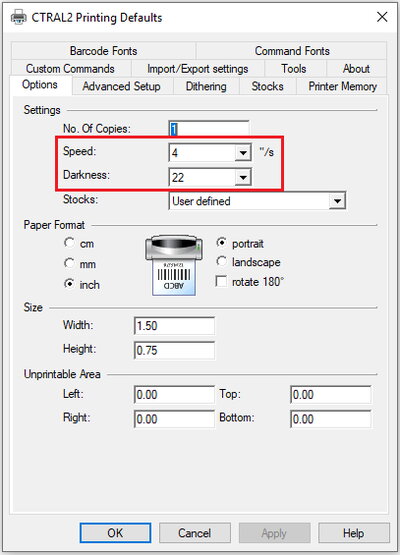Viewport: 400px width, 555px height.
Task: Click the OK button
Action: click(x=115, y=533)
